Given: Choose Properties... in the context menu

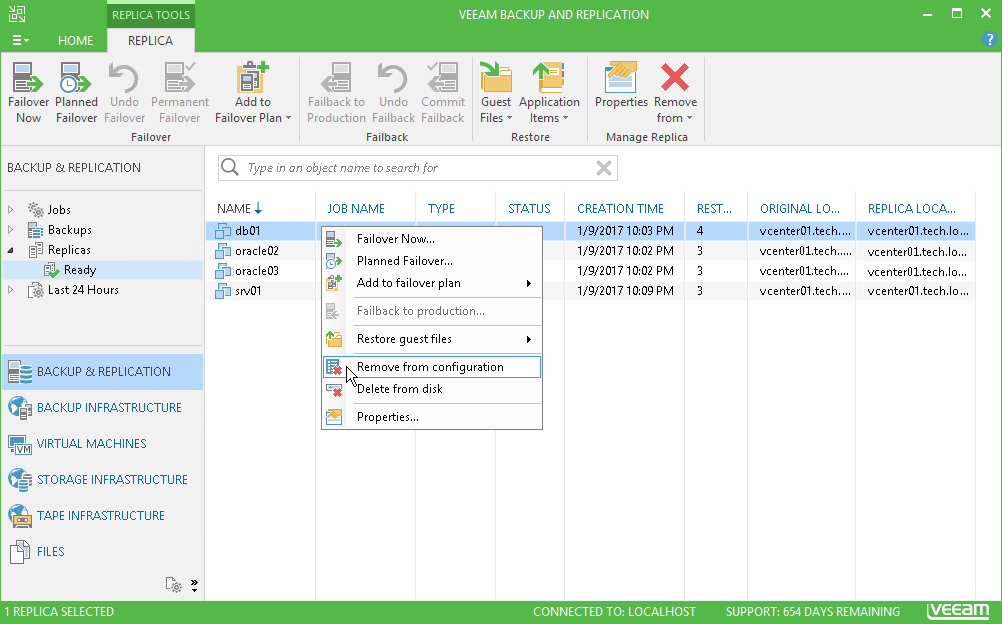Looking at the screenshot, I should click(431, 417).
